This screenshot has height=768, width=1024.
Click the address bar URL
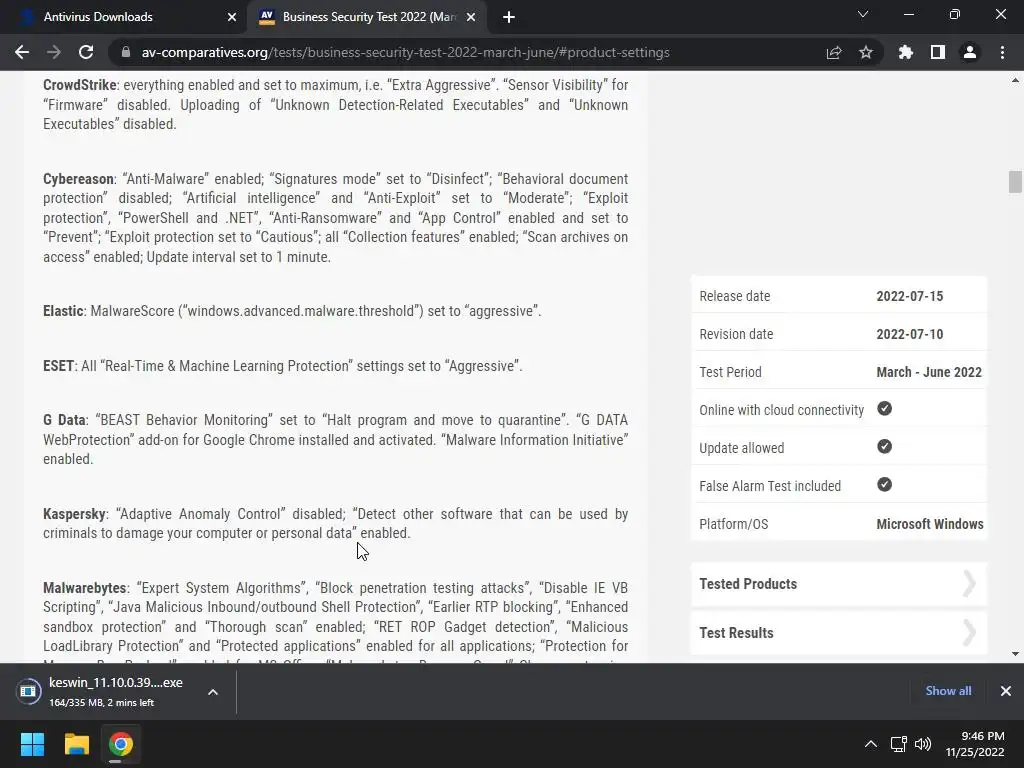click(405, 52)
